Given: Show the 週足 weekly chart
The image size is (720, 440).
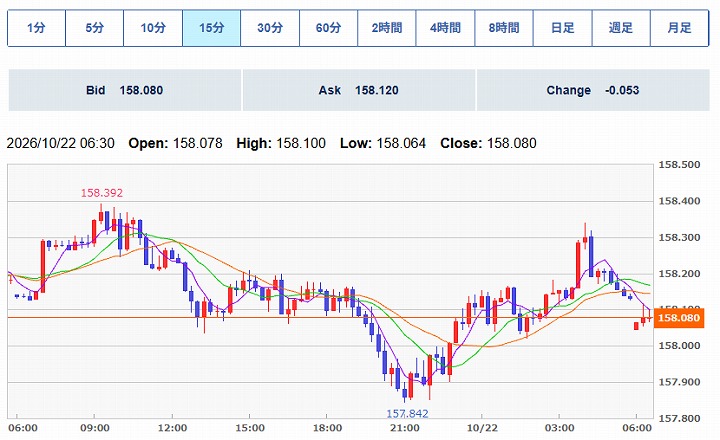Looking at the screenshot, I should tap(621, 28).
